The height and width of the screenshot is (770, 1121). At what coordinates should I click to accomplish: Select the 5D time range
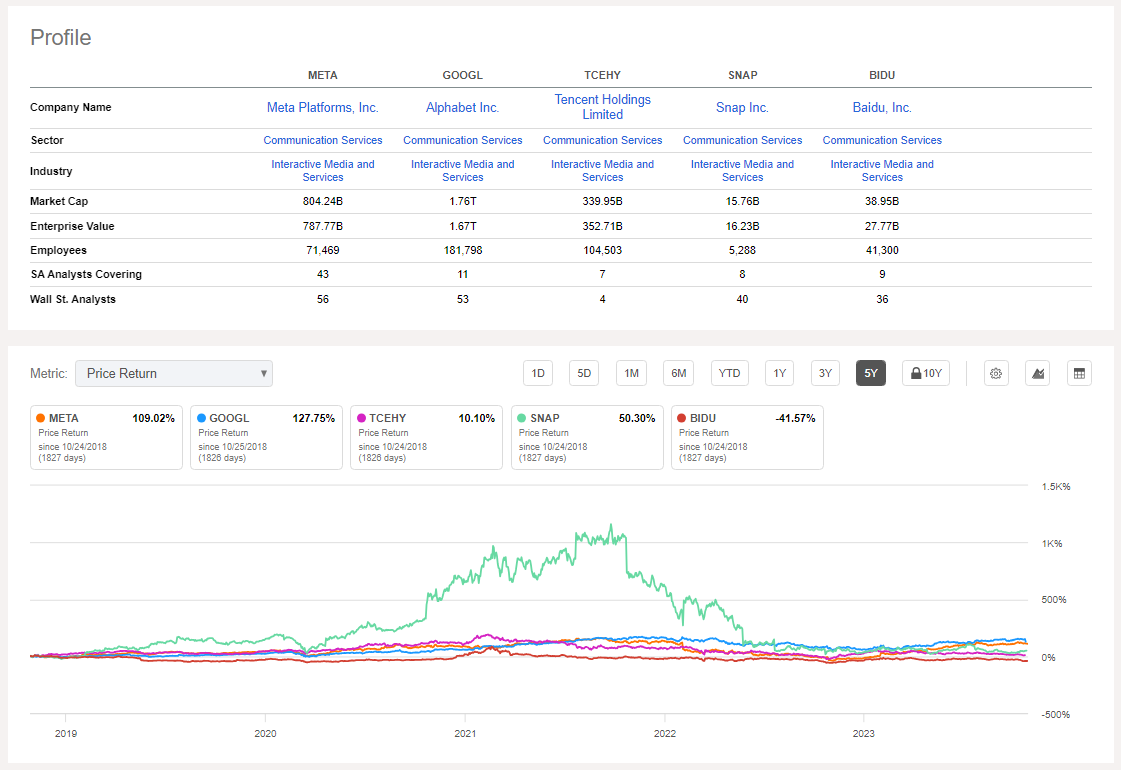584,373
